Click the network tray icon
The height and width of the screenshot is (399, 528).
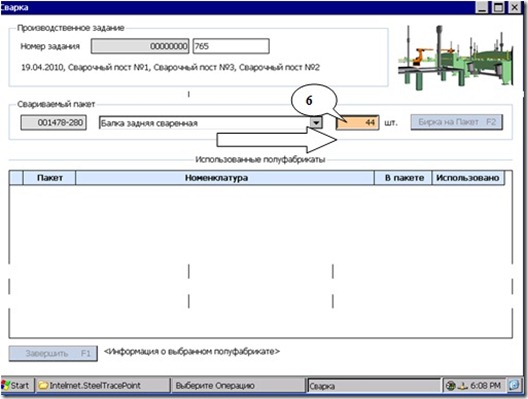click(463, 386)
